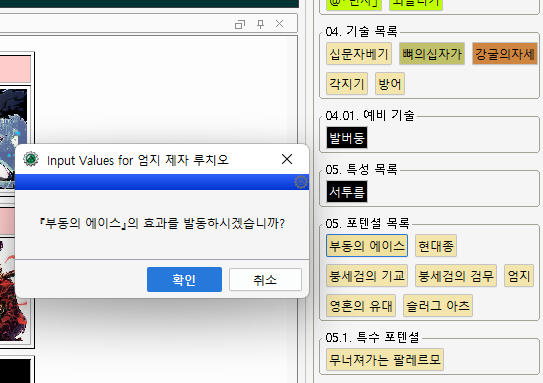
Task: Use the 십문자베기 skill button
Action: (x=359, y=54)
